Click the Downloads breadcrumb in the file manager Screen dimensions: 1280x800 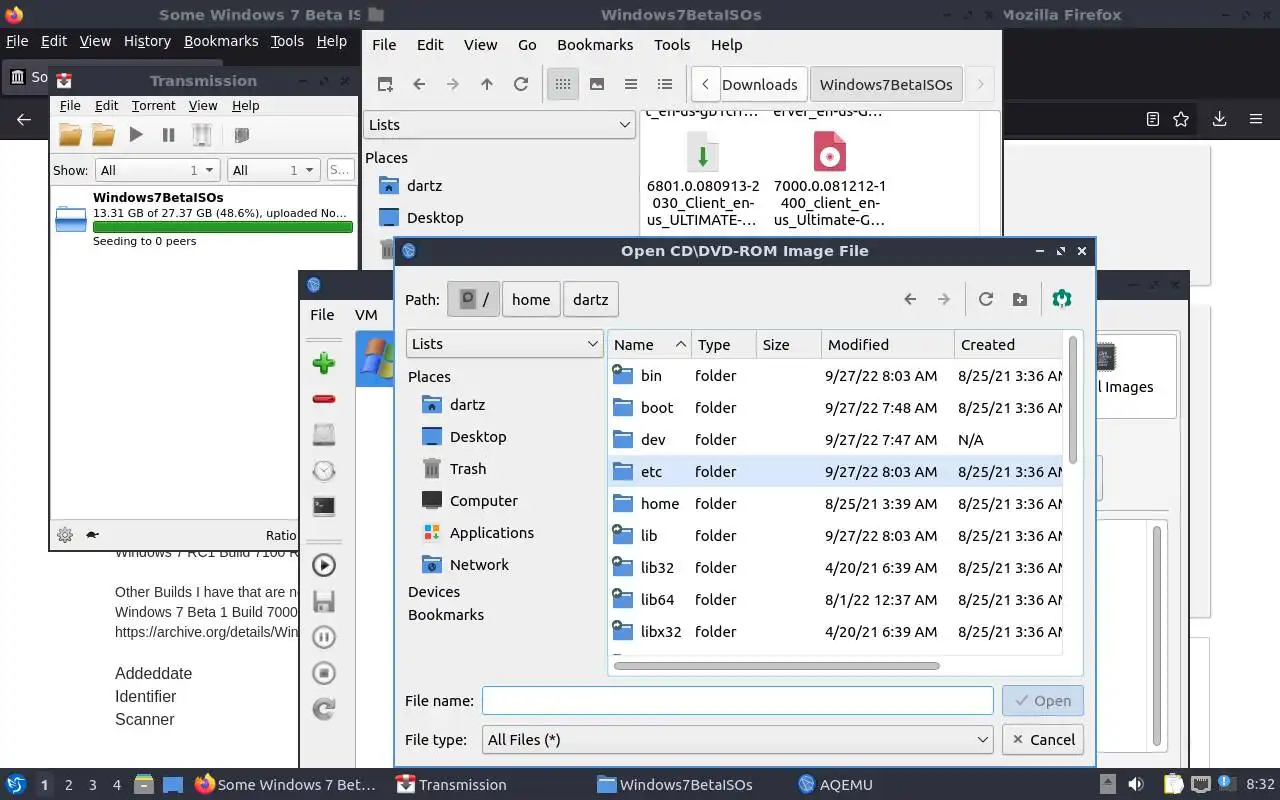point(759,84)
